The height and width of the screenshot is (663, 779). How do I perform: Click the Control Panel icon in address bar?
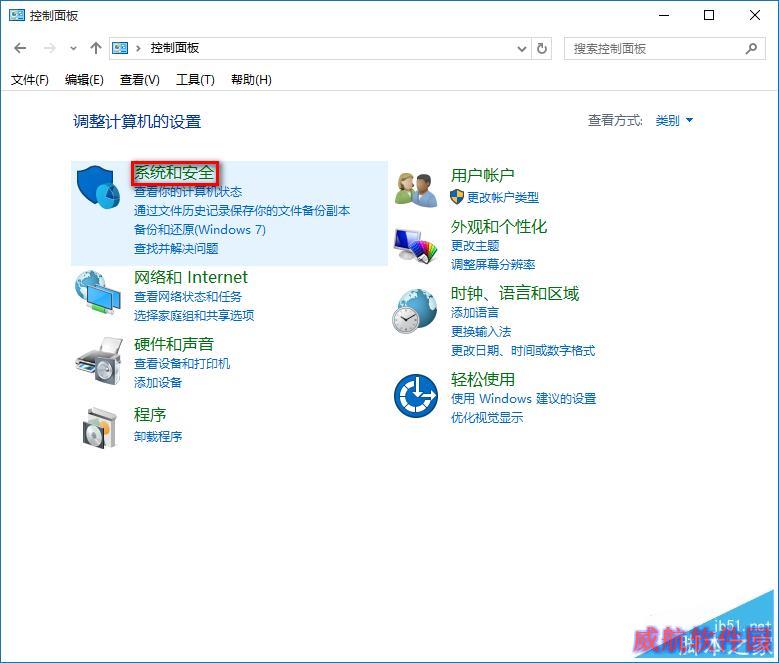(x=120, y=48)
